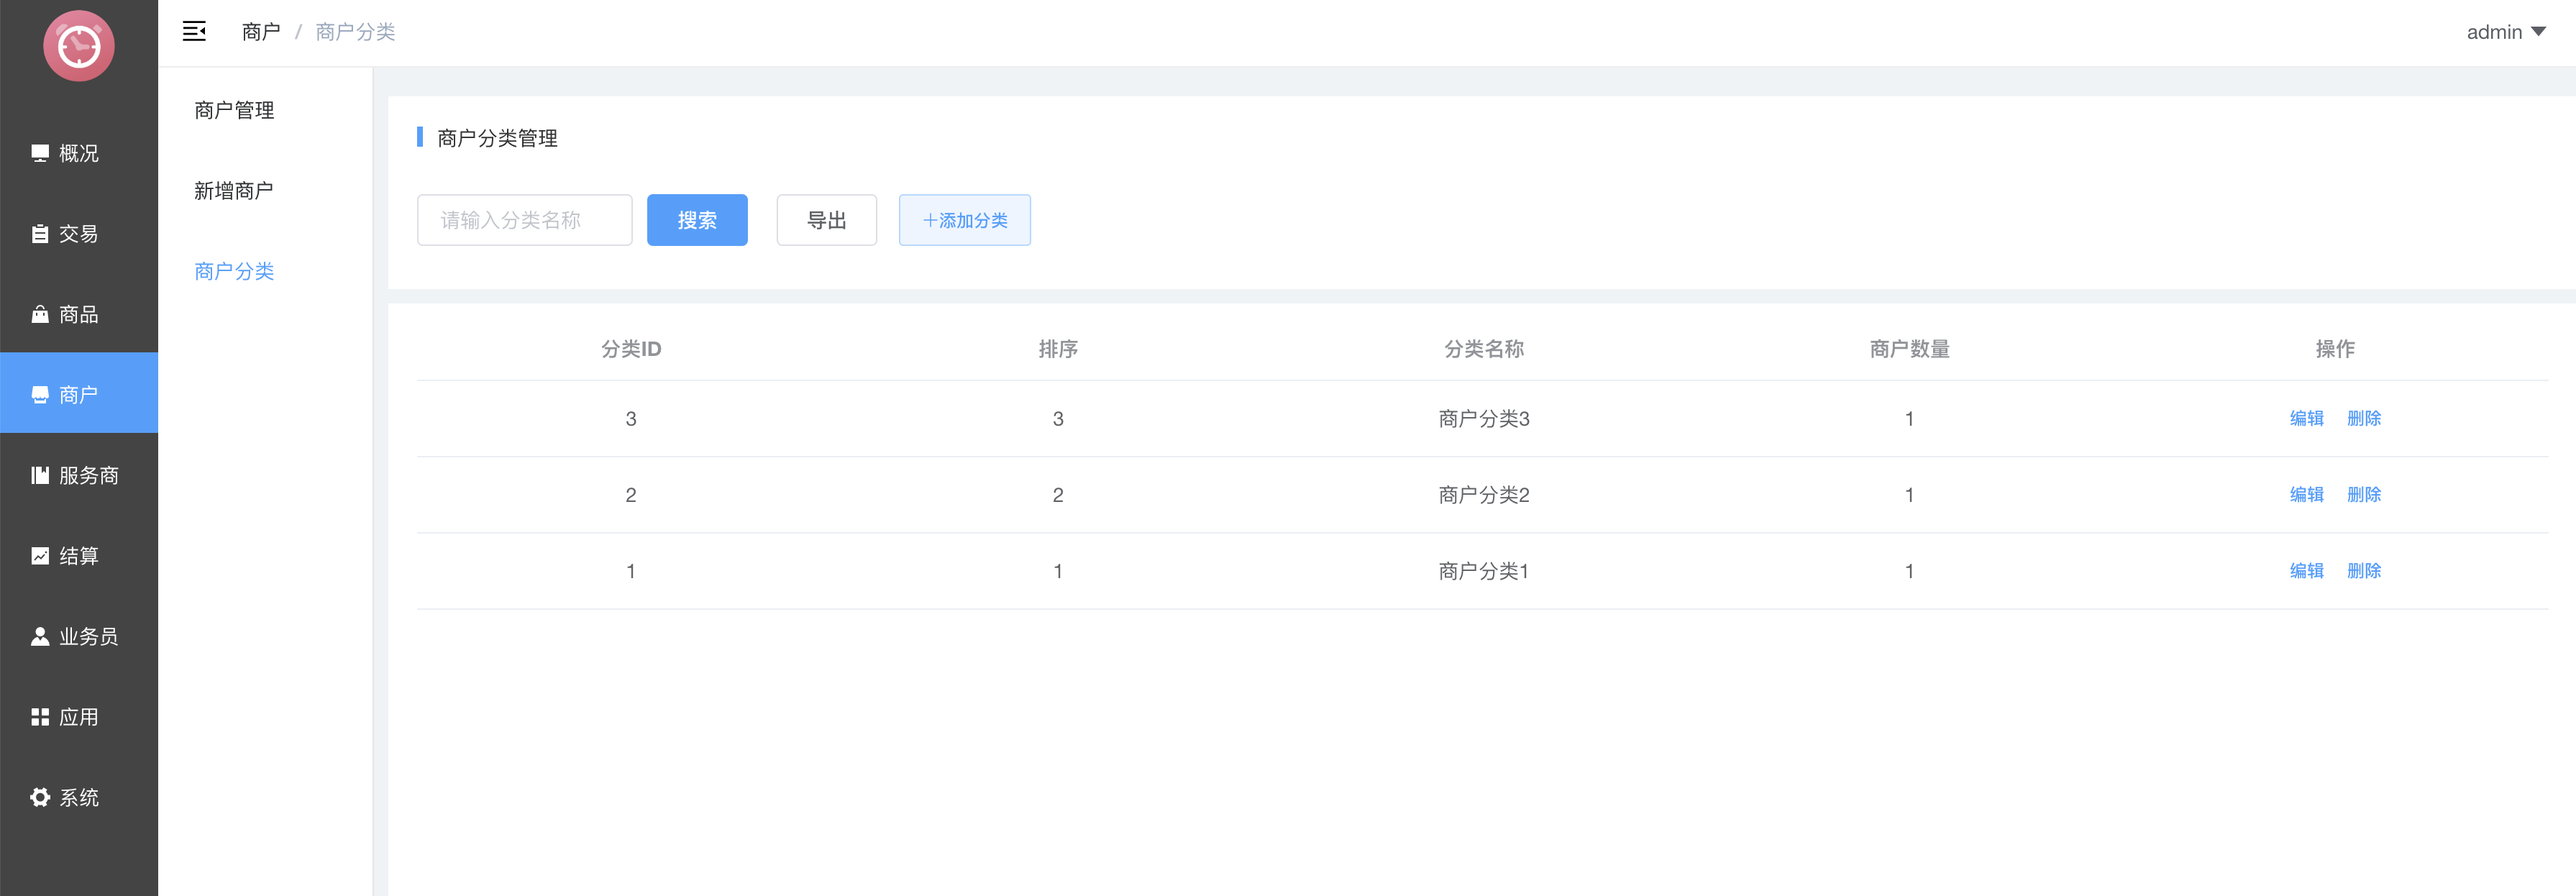Open 概况 overview monitor icon
Image resolution: width=2576 pixels, height=896 pixels.
(x=40, y=153)
